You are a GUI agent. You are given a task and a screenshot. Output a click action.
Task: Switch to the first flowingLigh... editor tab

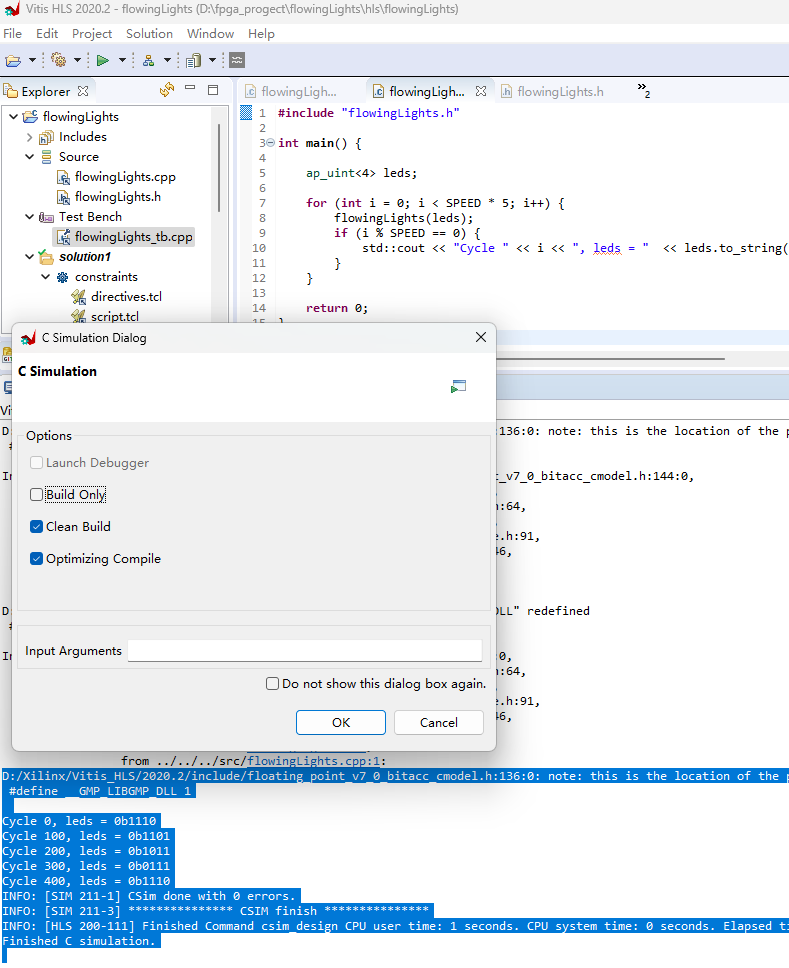[291, 91]
